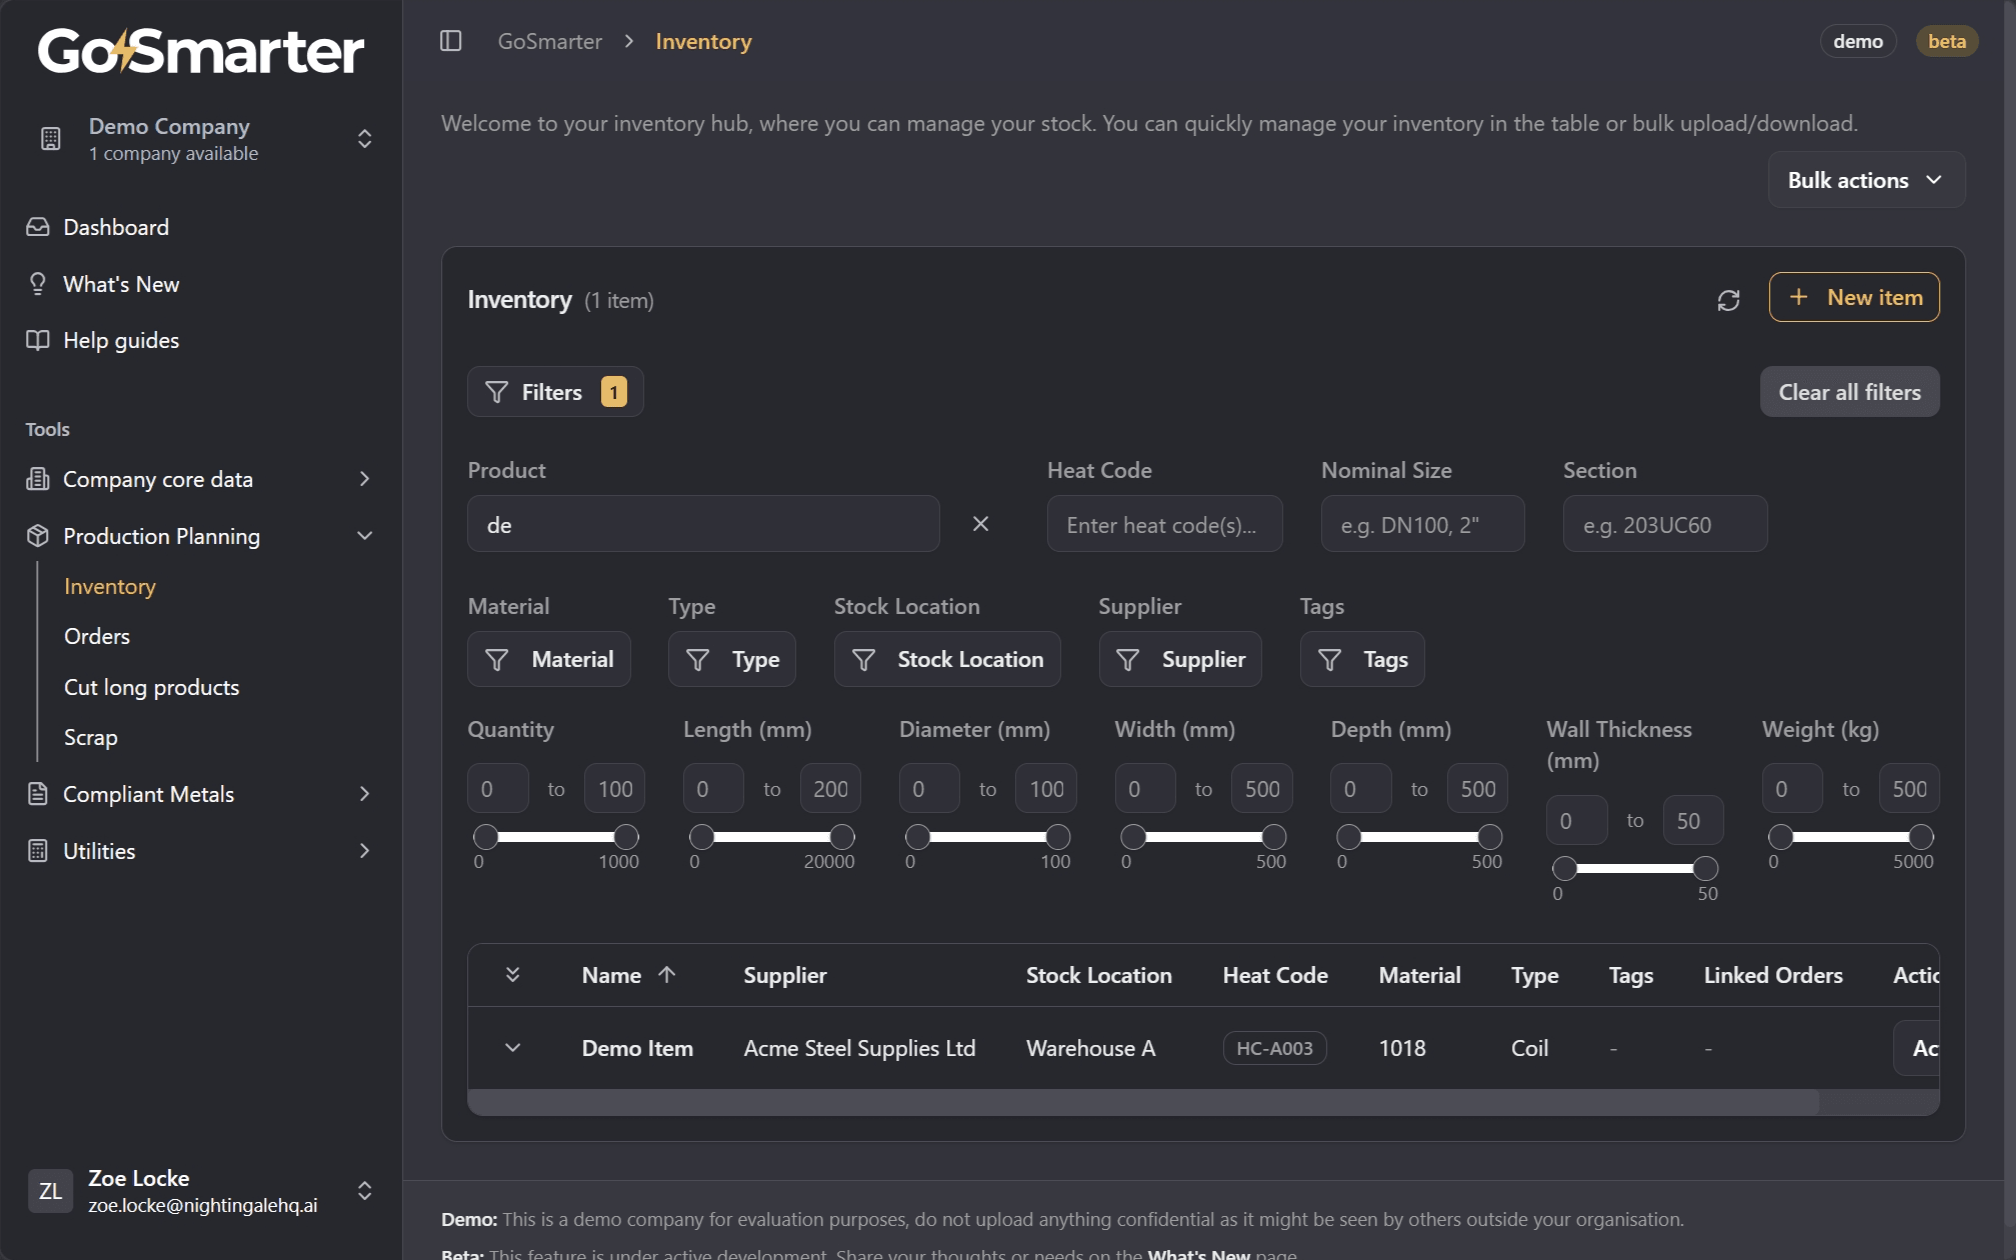Expand the Demo Item row

pos(512,1048)
